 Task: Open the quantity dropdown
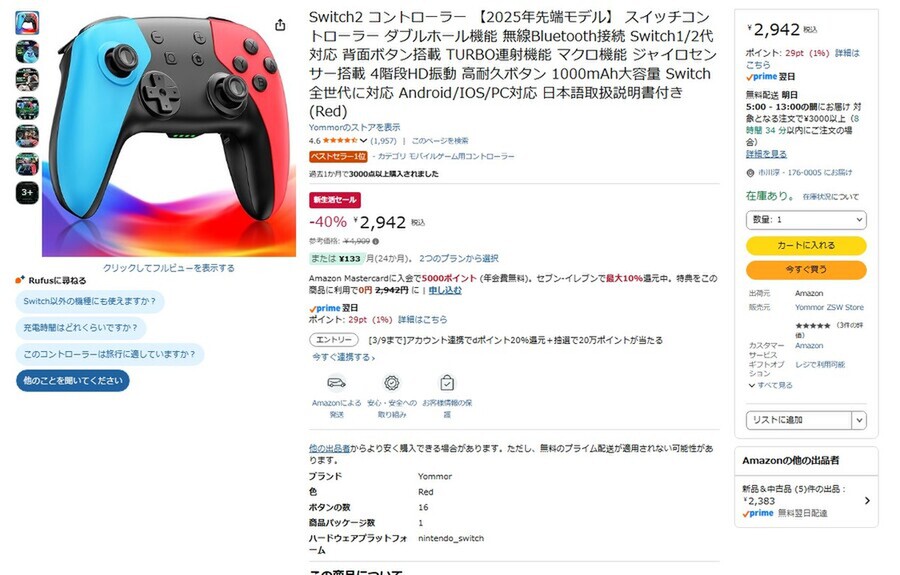(806, 220)
